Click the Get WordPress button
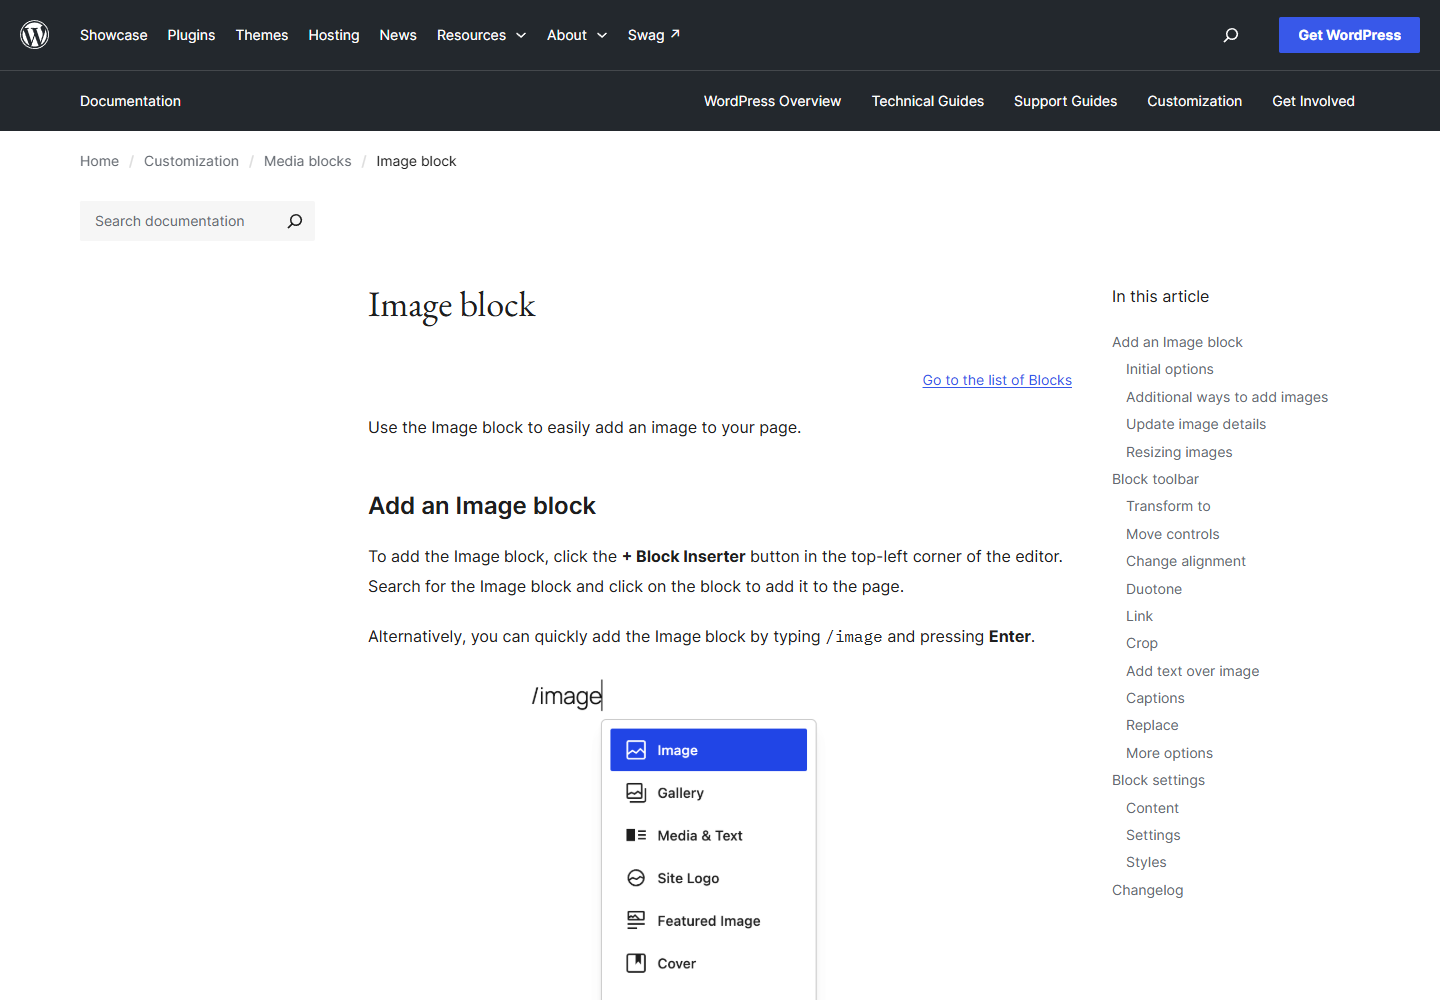This screenshot has height=1000, width=1440. (1349, 35)
